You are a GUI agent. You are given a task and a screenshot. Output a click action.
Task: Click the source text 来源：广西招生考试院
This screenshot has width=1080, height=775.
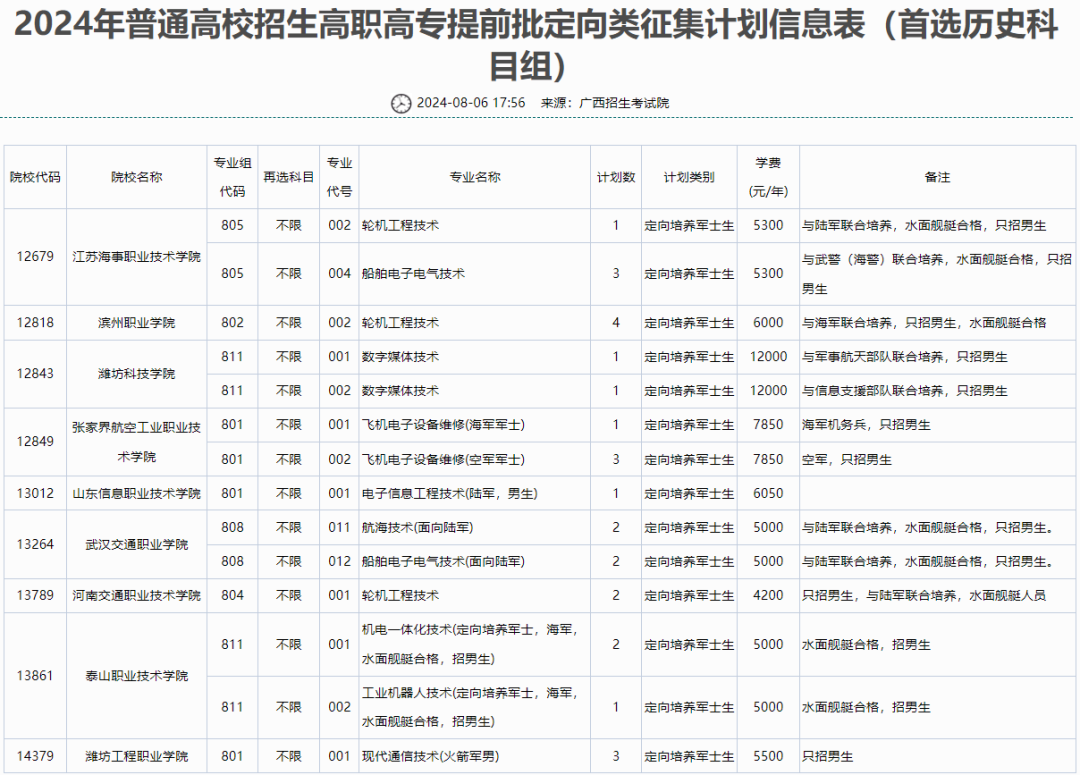605,103
